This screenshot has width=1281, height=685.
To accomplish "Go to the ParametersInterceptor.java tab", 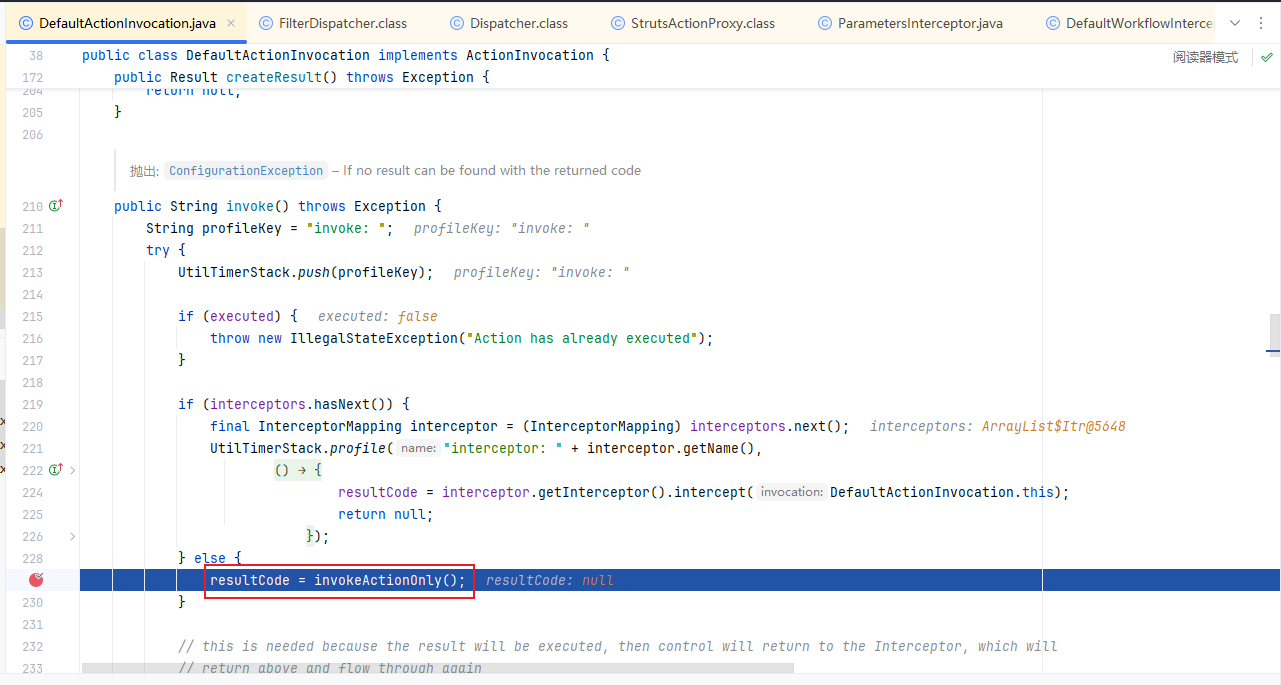I will pos(910,23).
